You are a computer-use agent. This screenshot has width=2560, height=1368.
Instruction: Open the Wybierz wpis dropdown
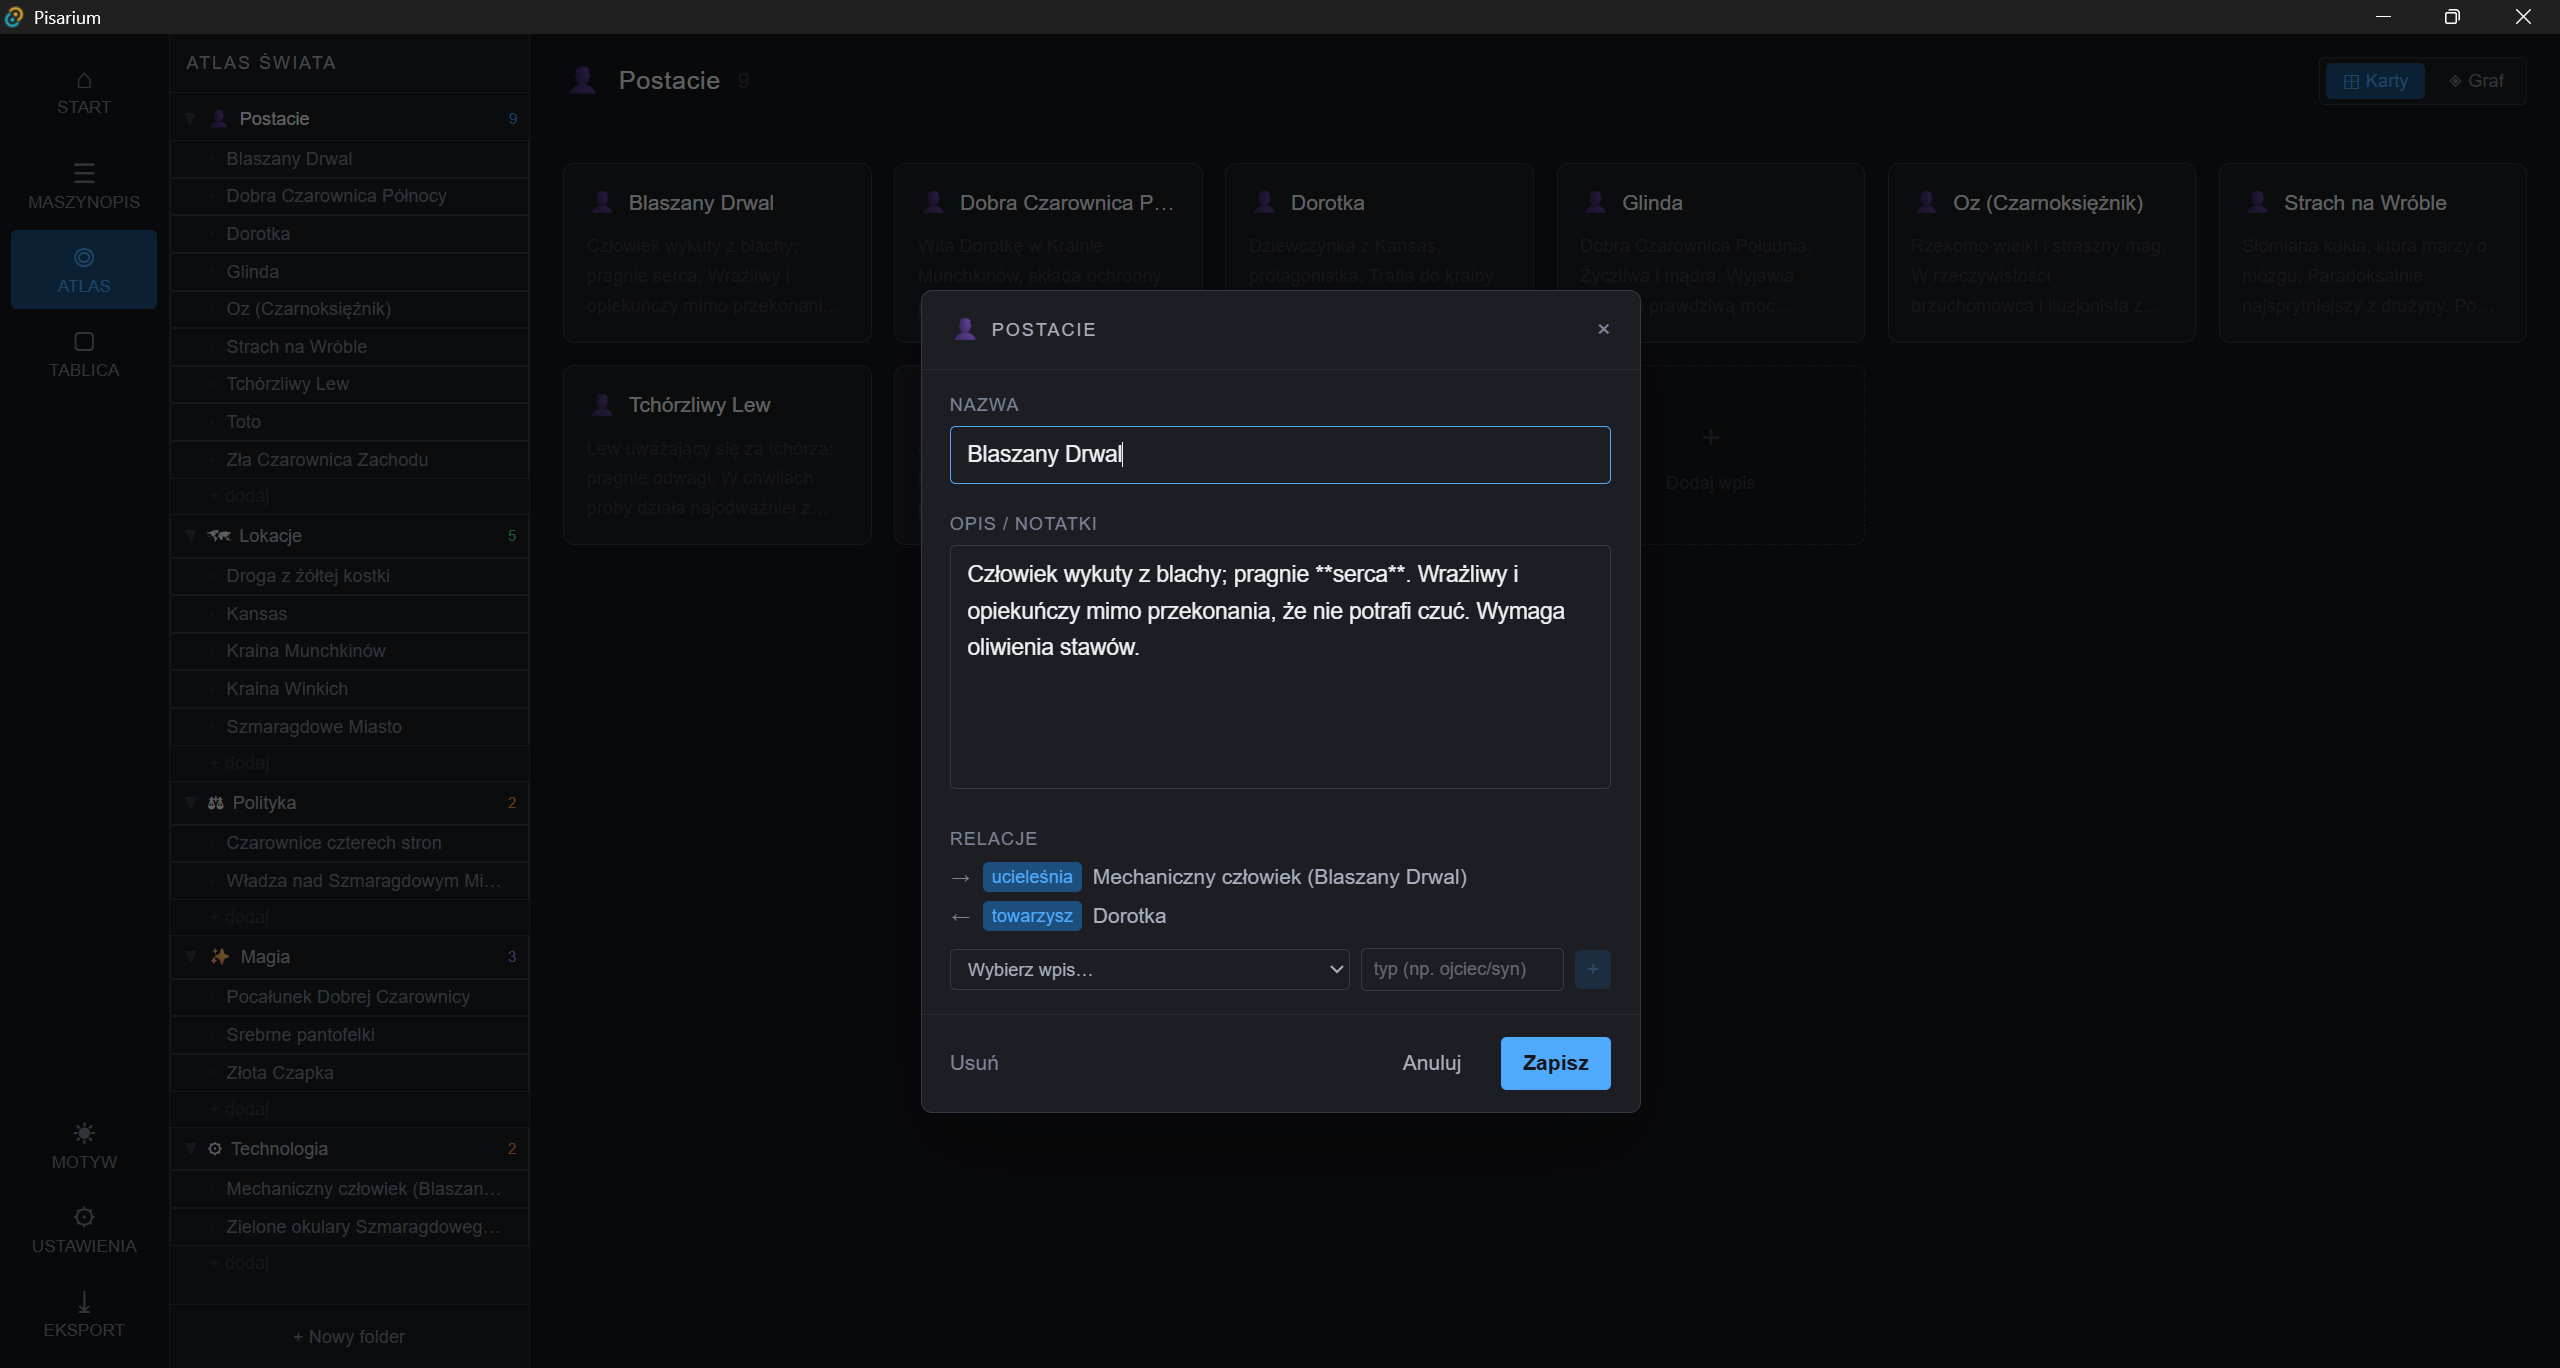(1149, 969)
